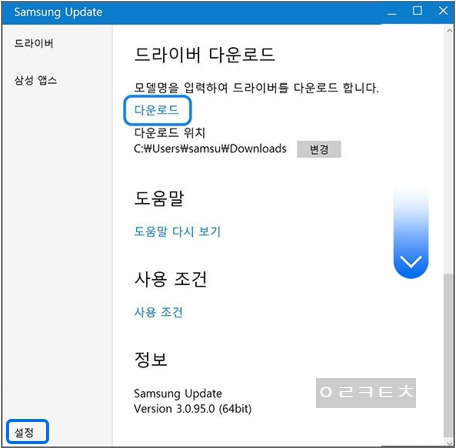
Task: Click the scrollbar up arrow
Action: point(449,30)
